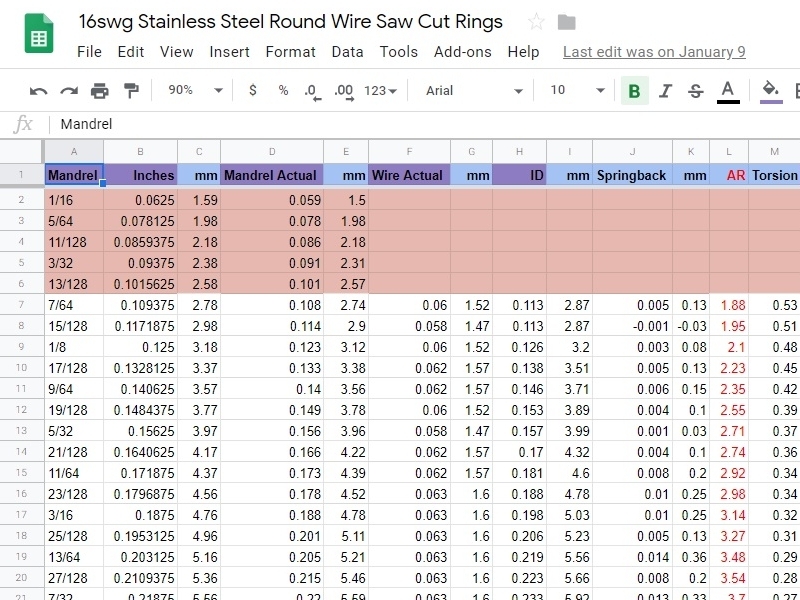Decrease decimal places in toolbar
Image resolution: width=800 pixels, height=600 pixels.
pos(312,91)
